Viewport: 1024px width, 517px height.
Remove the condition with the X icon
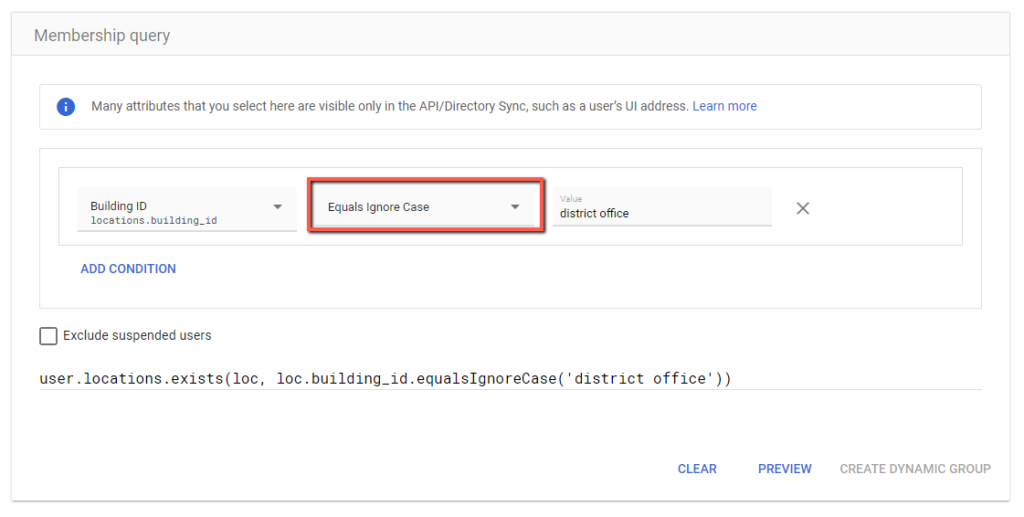pos(802,208)
